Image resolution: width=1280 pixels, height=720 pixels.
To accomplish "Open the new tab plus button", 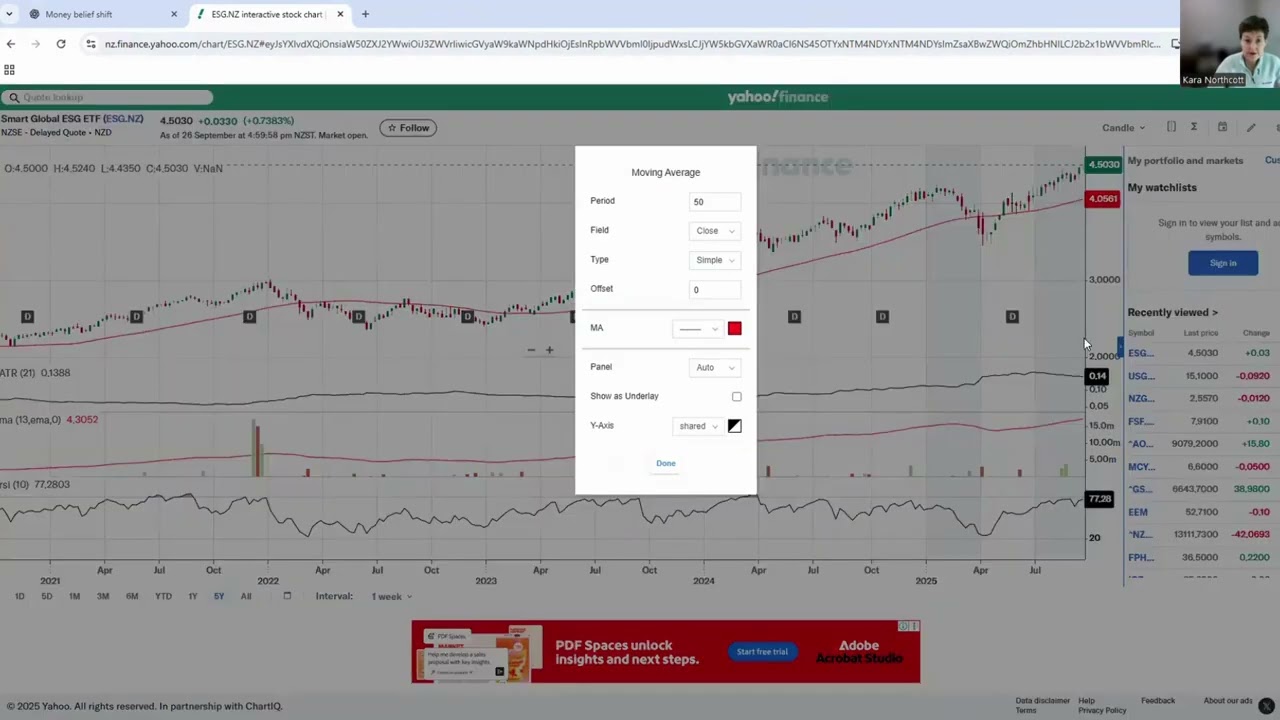I will (365, 14).
